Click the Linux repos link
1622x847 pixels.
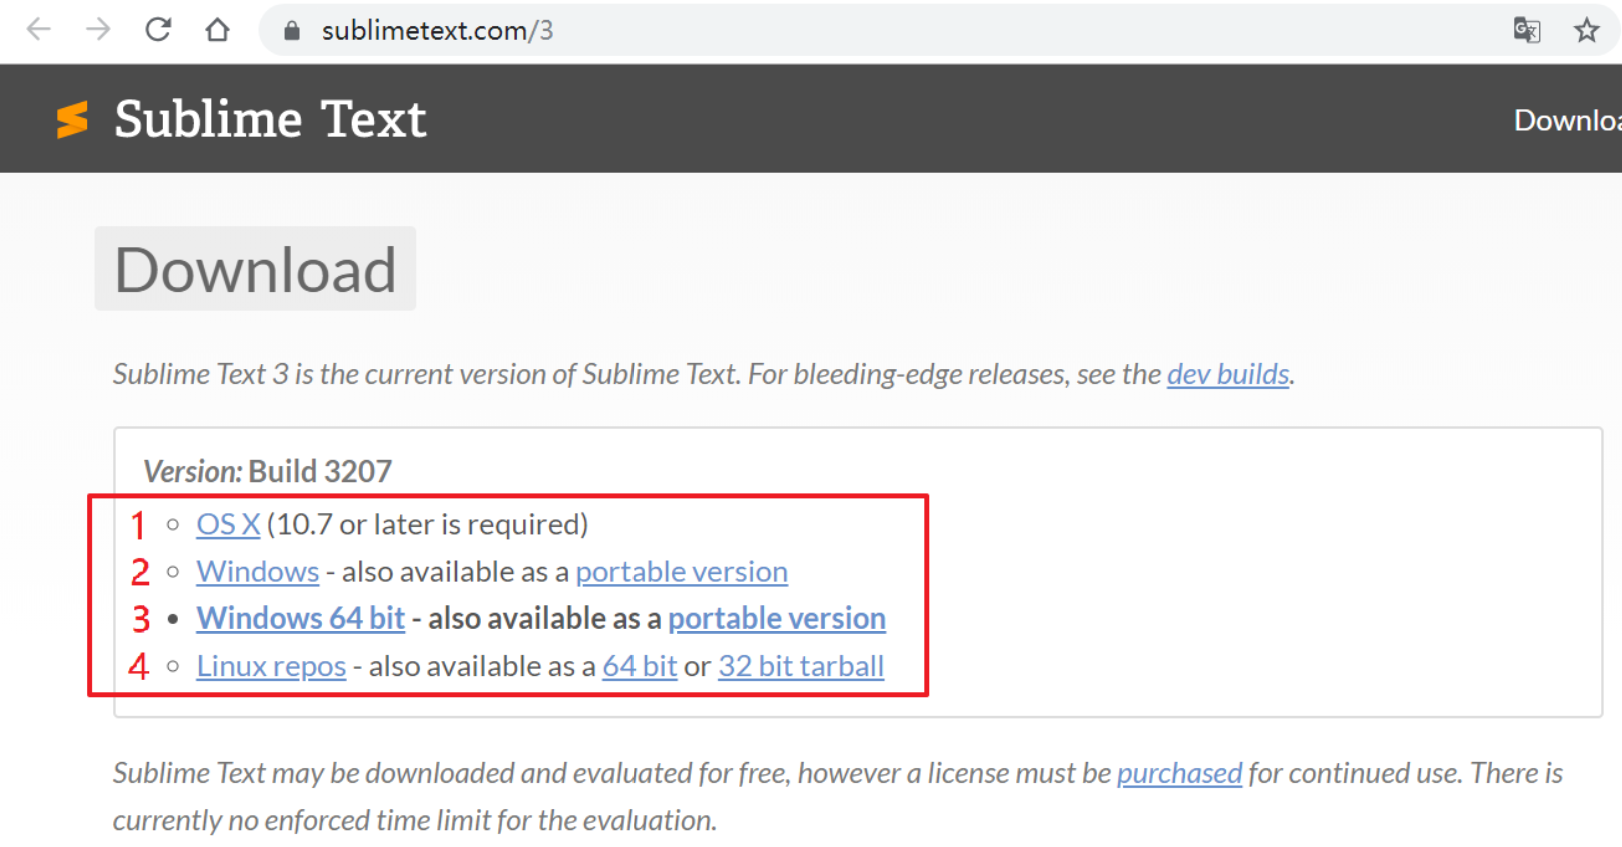click(270, 666)
